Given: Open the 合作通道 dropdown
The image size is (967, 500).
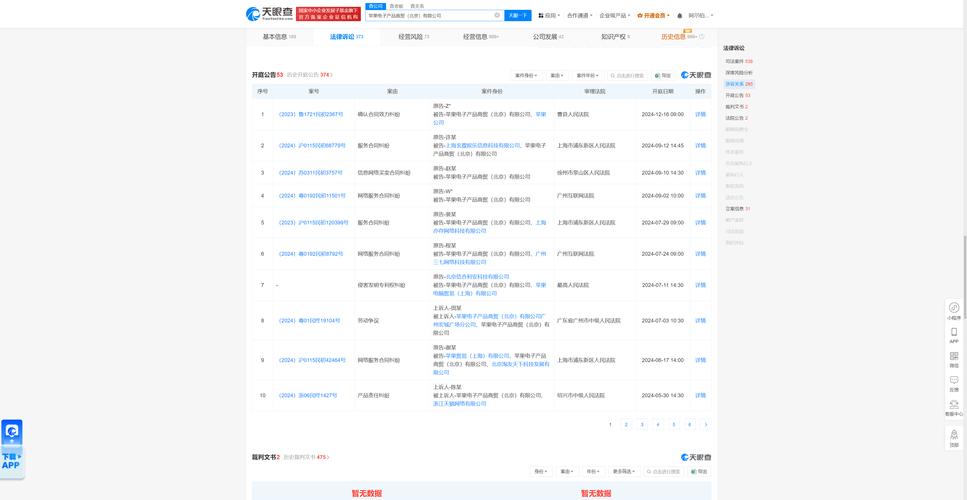Looking at the screenshot, I should point(580,15).
